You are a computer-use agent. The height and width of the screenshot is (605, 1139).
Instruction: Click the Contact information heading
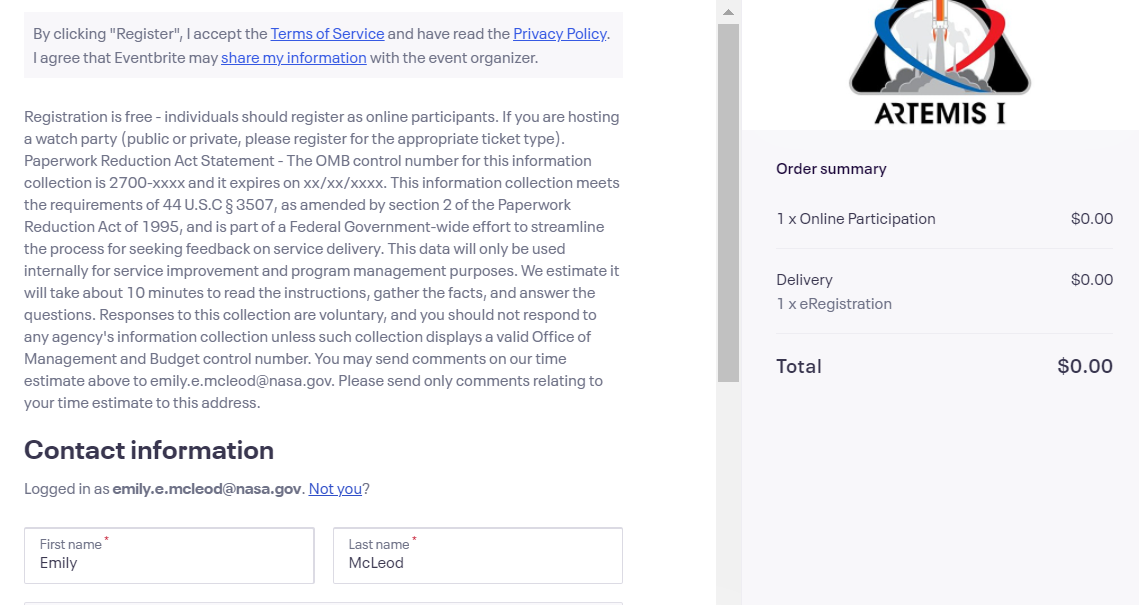149,450
